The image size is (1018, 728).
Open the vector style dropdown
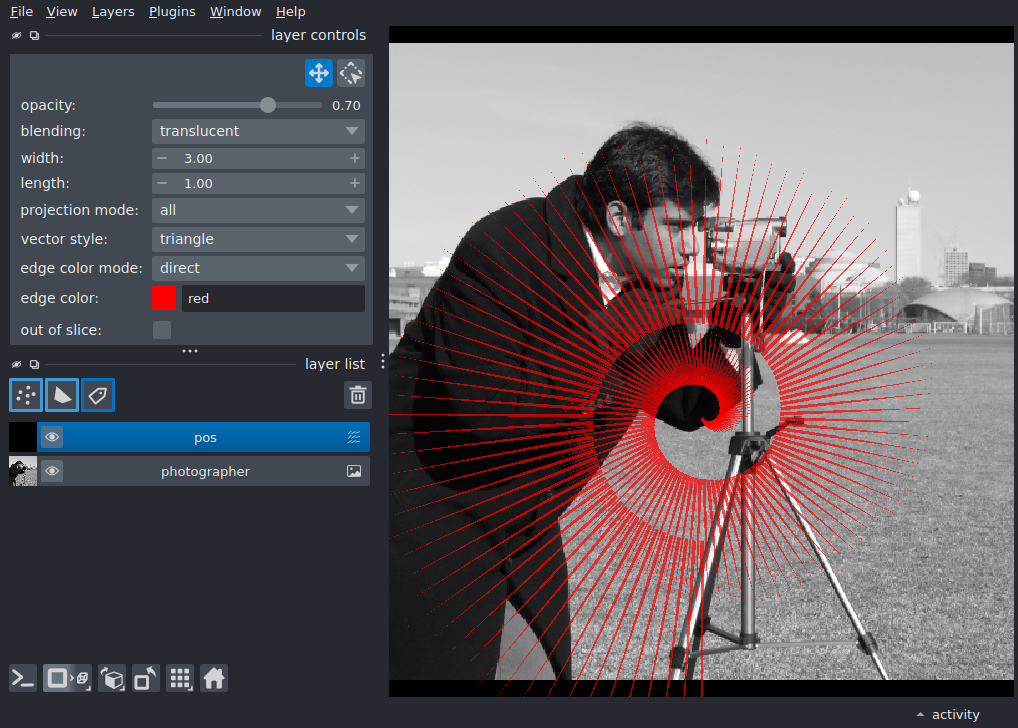tap(258, 239)
